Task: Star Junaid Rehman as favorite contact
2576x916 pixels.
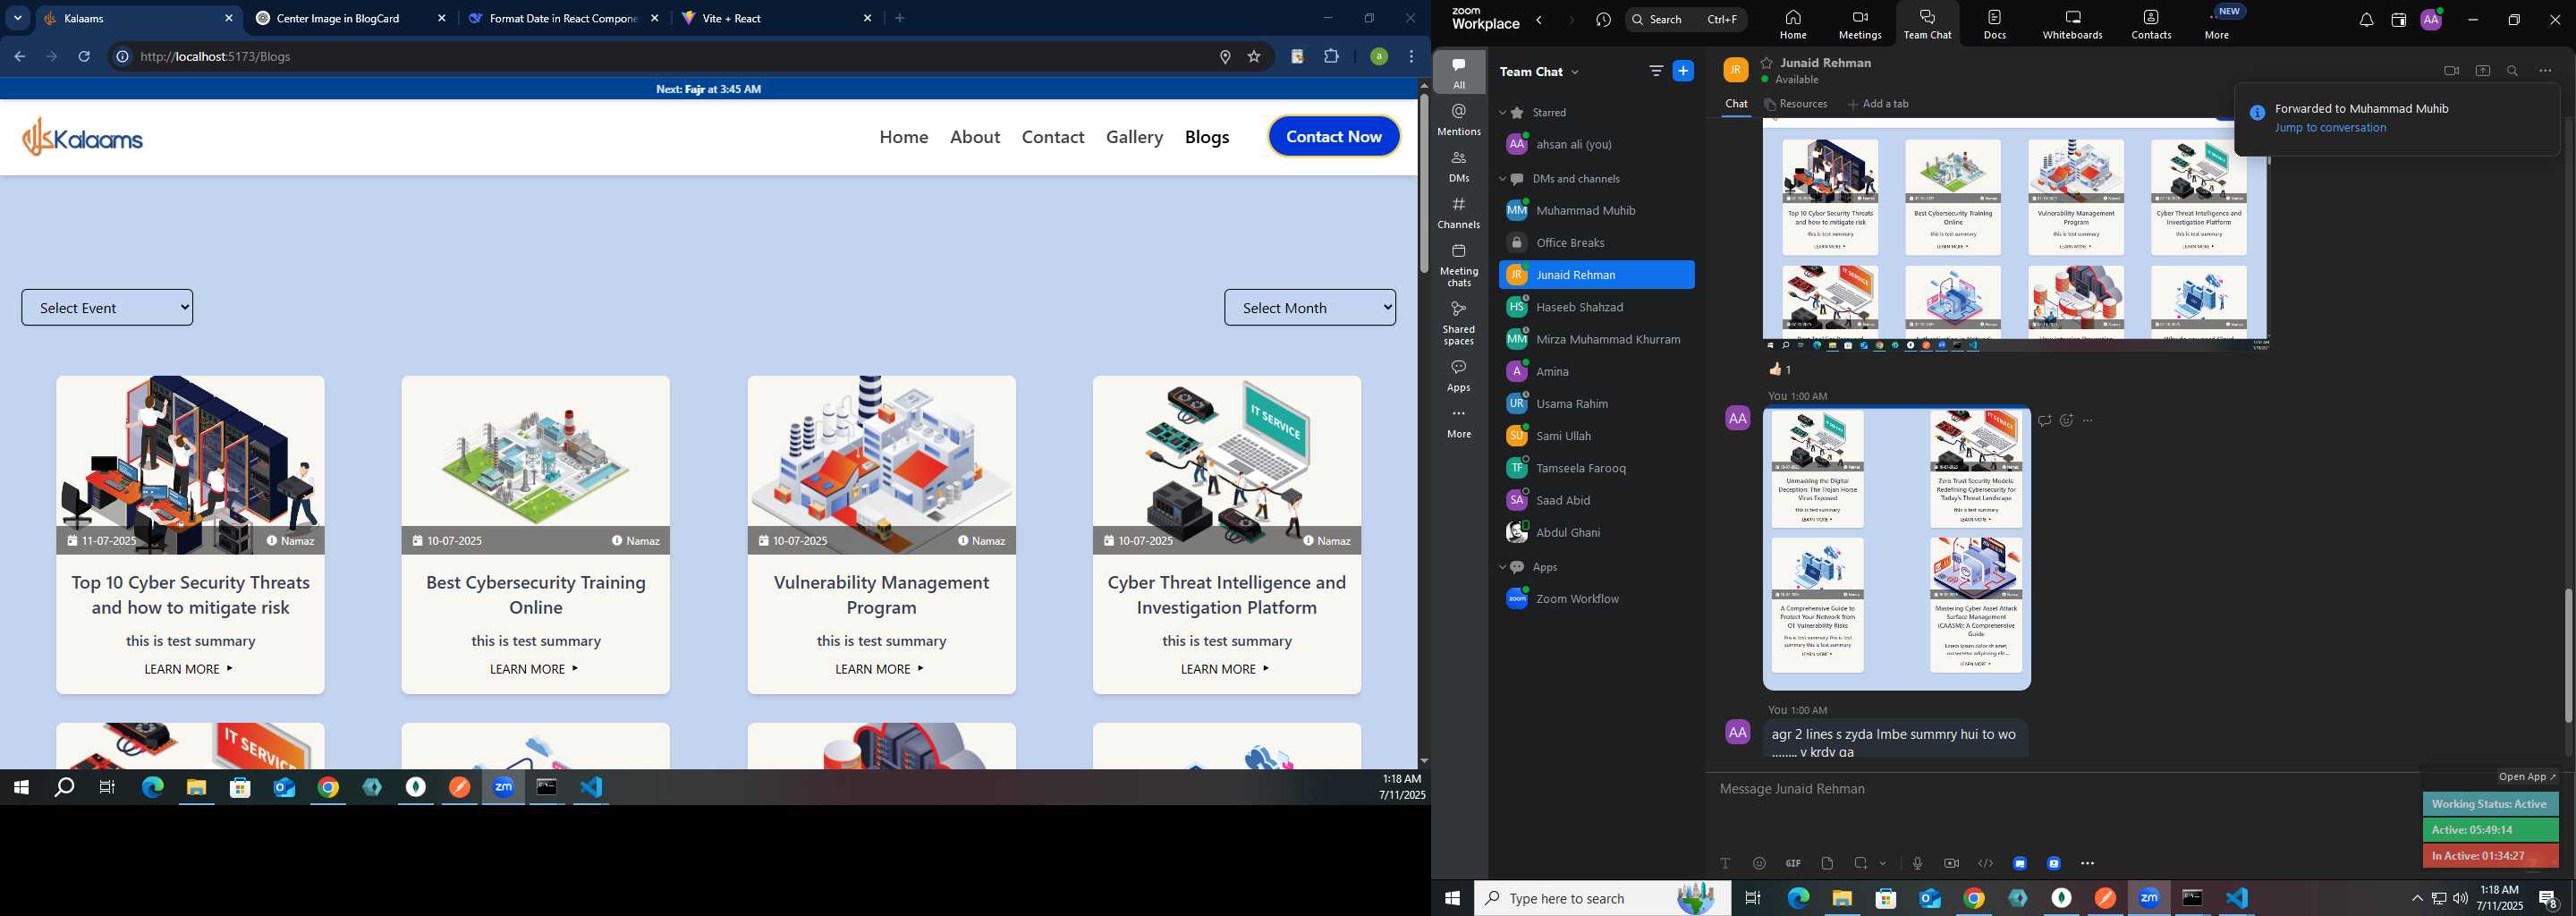Action: [x=1767, y=63]
